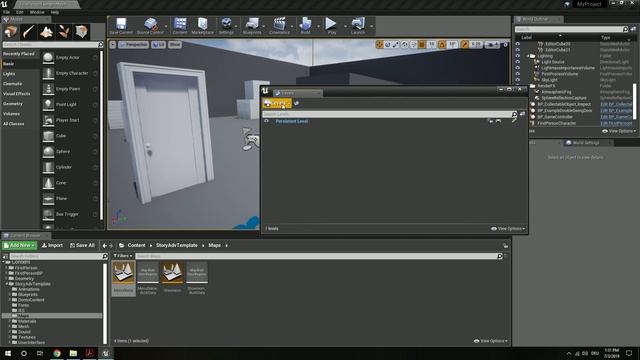The width and height of the screenshot is (640, 360).
Task: Open the viewport Show menu
Action: point(175,44)
